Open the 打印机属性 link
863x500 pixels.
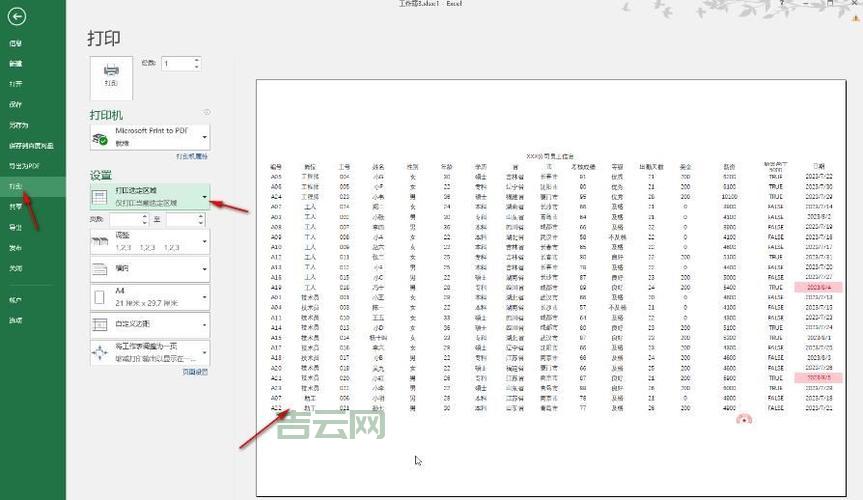[191, 158]
